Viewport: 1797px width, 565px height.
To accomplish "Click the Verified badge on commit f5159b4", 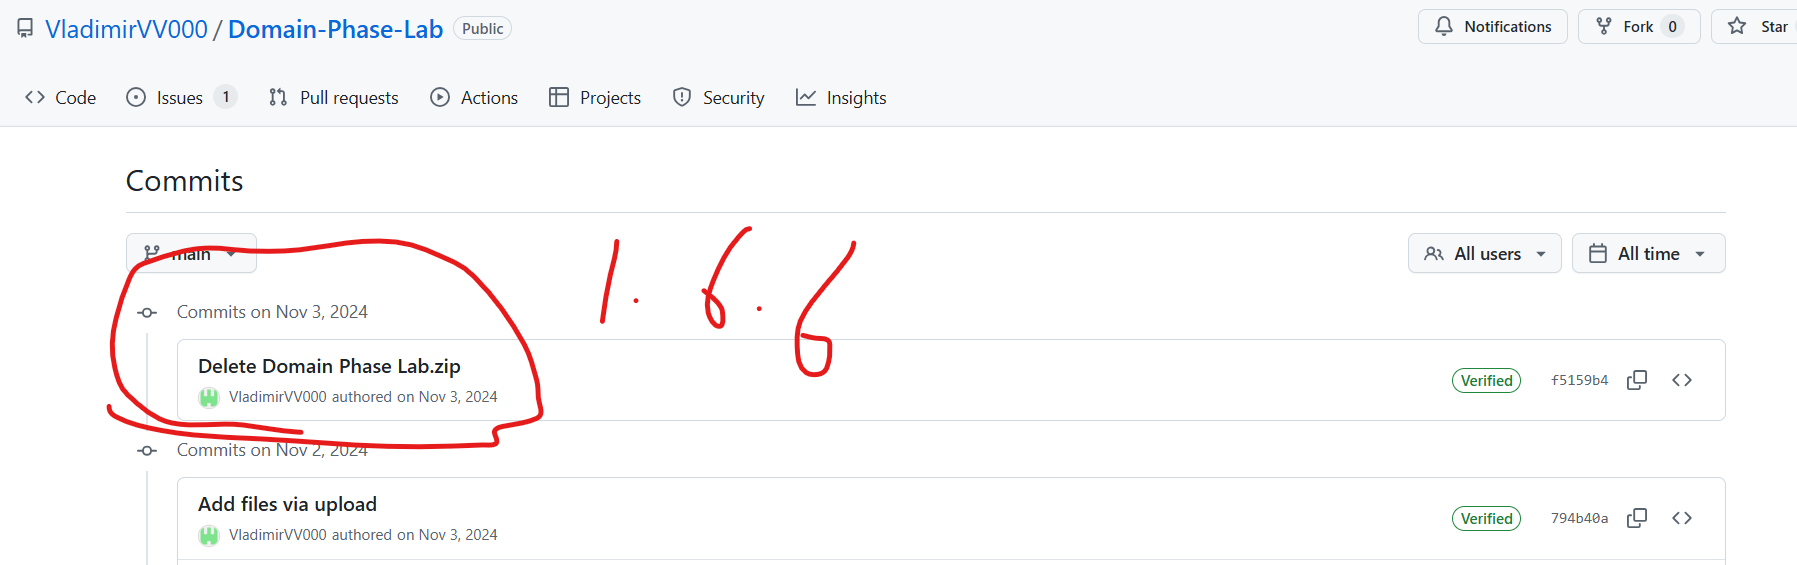I will pos(1486,380).
